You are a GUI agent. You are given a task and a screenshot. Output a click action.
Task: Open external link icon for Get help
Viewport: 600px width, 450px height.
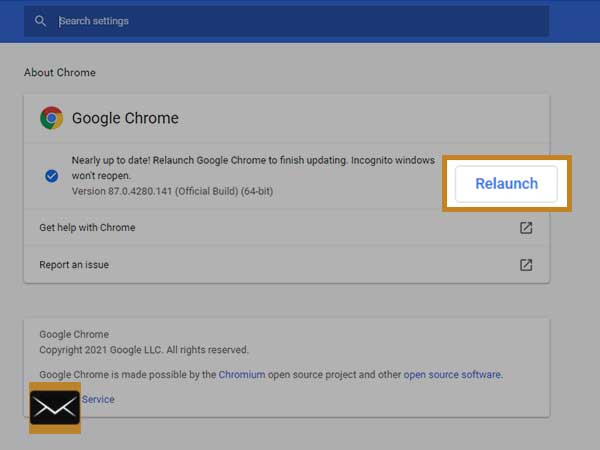(526, 228)
